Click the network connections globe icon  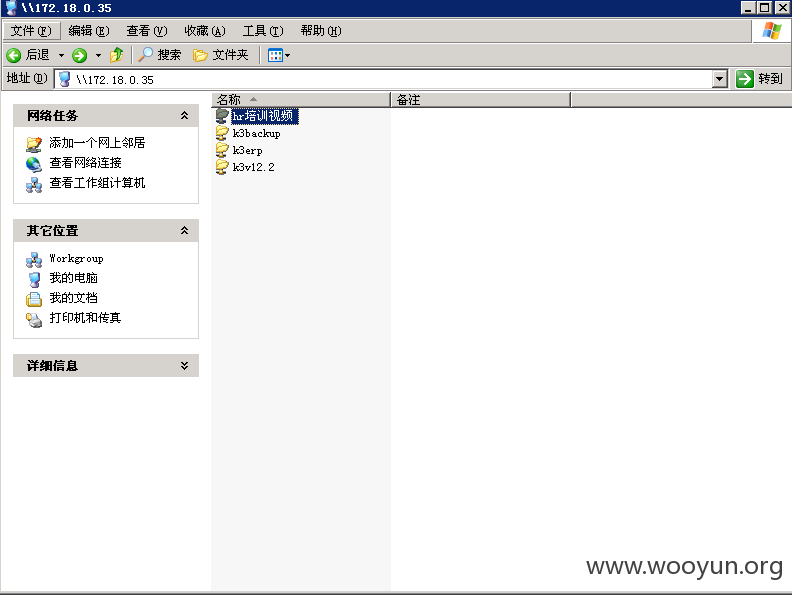pos(34,164)
